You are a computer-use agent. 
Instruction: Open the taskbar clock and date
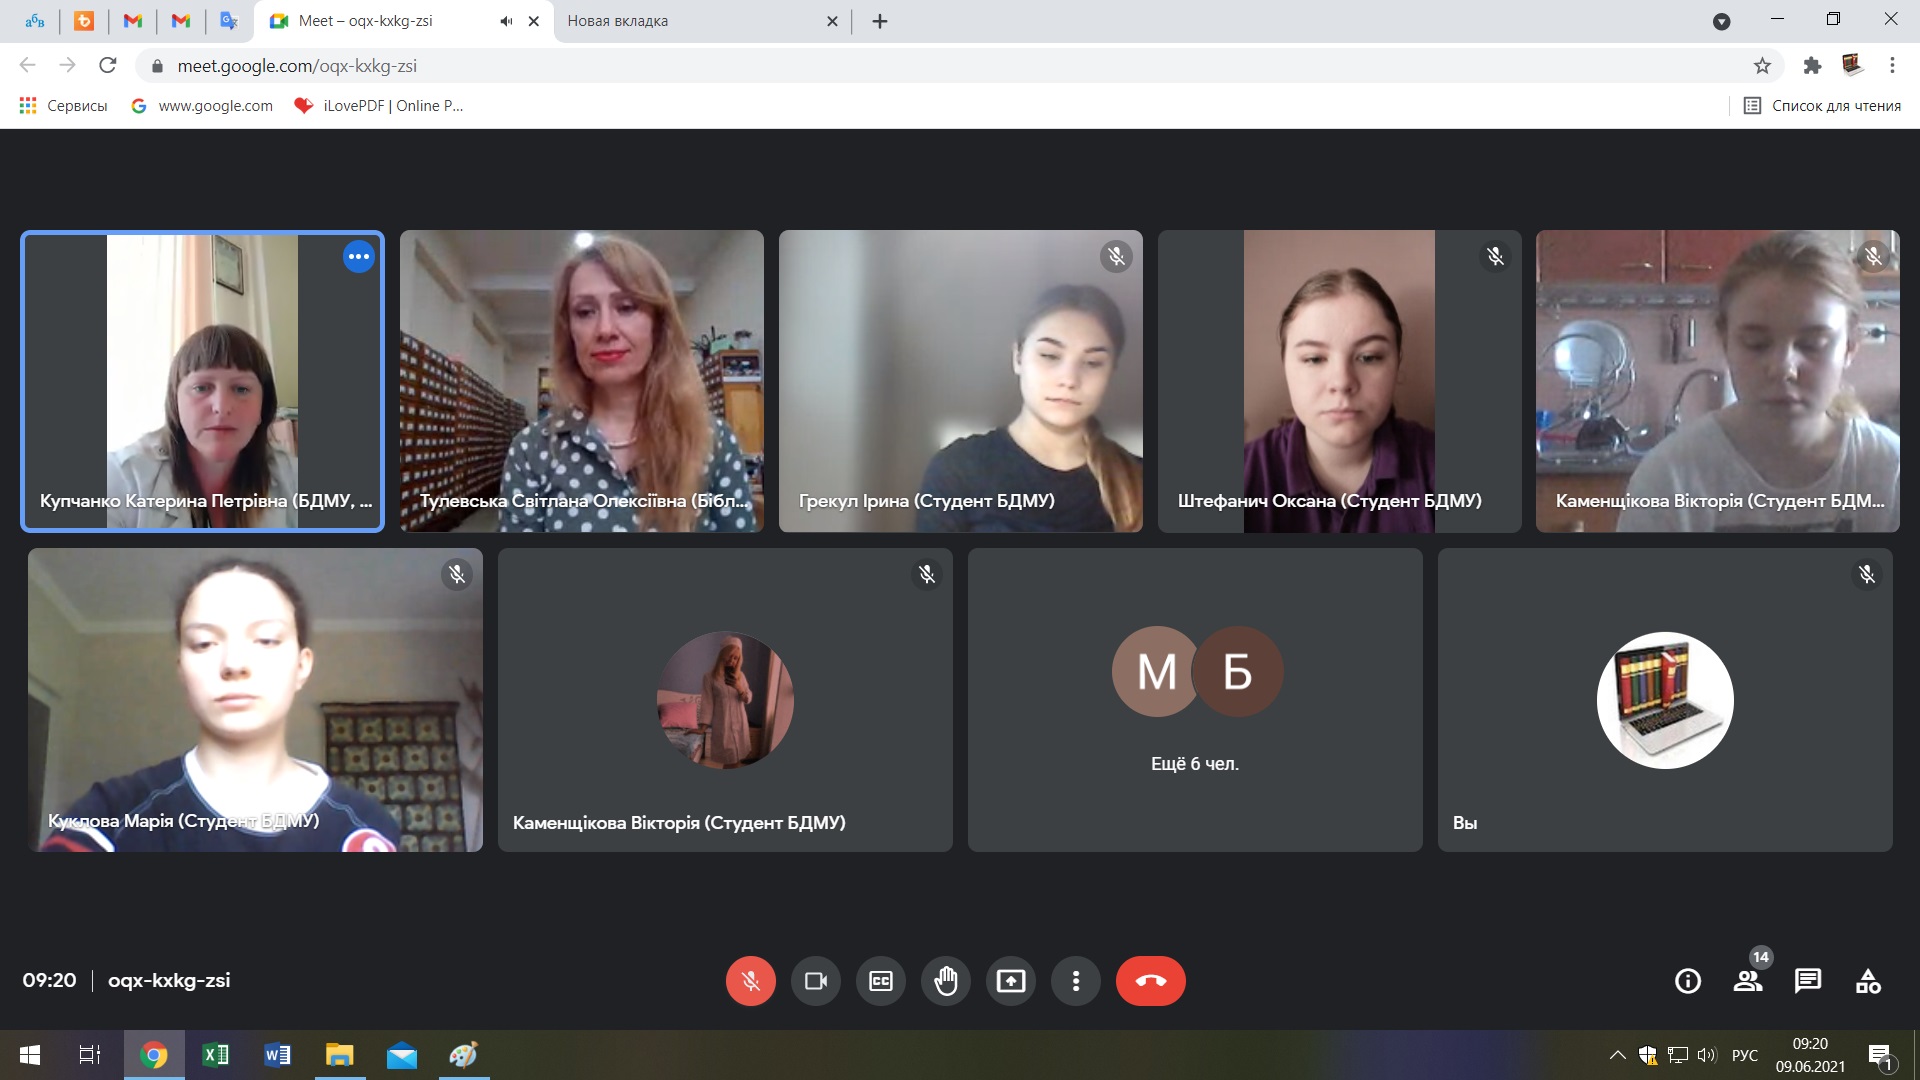1810,1055
